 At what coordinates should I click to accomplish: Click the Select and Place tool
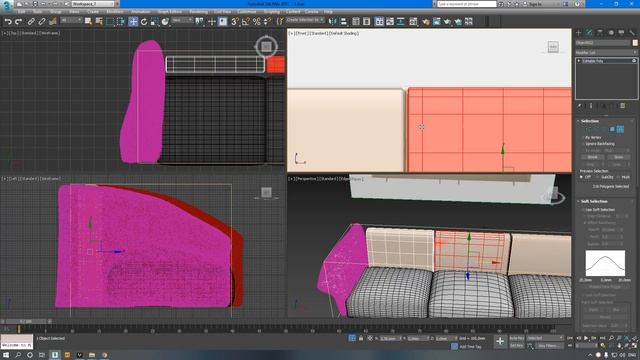point(165,22)
